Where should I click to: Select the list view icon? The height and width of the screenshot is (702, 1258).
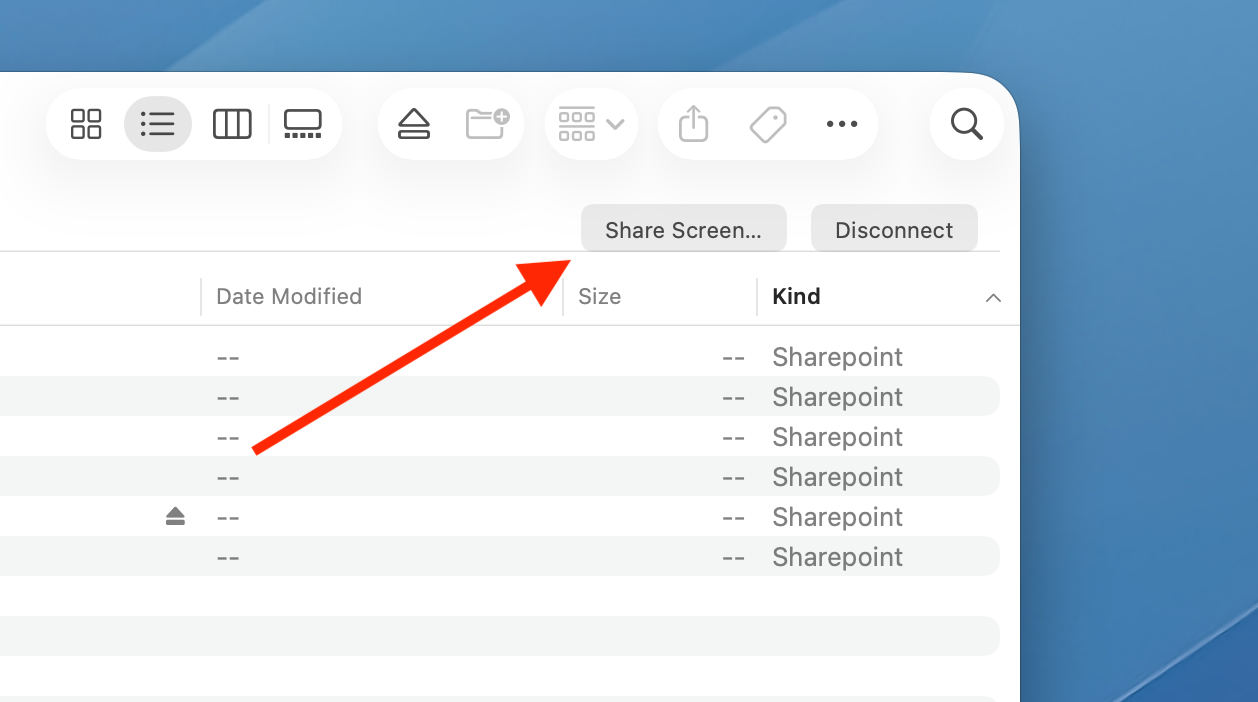point(158,124)
